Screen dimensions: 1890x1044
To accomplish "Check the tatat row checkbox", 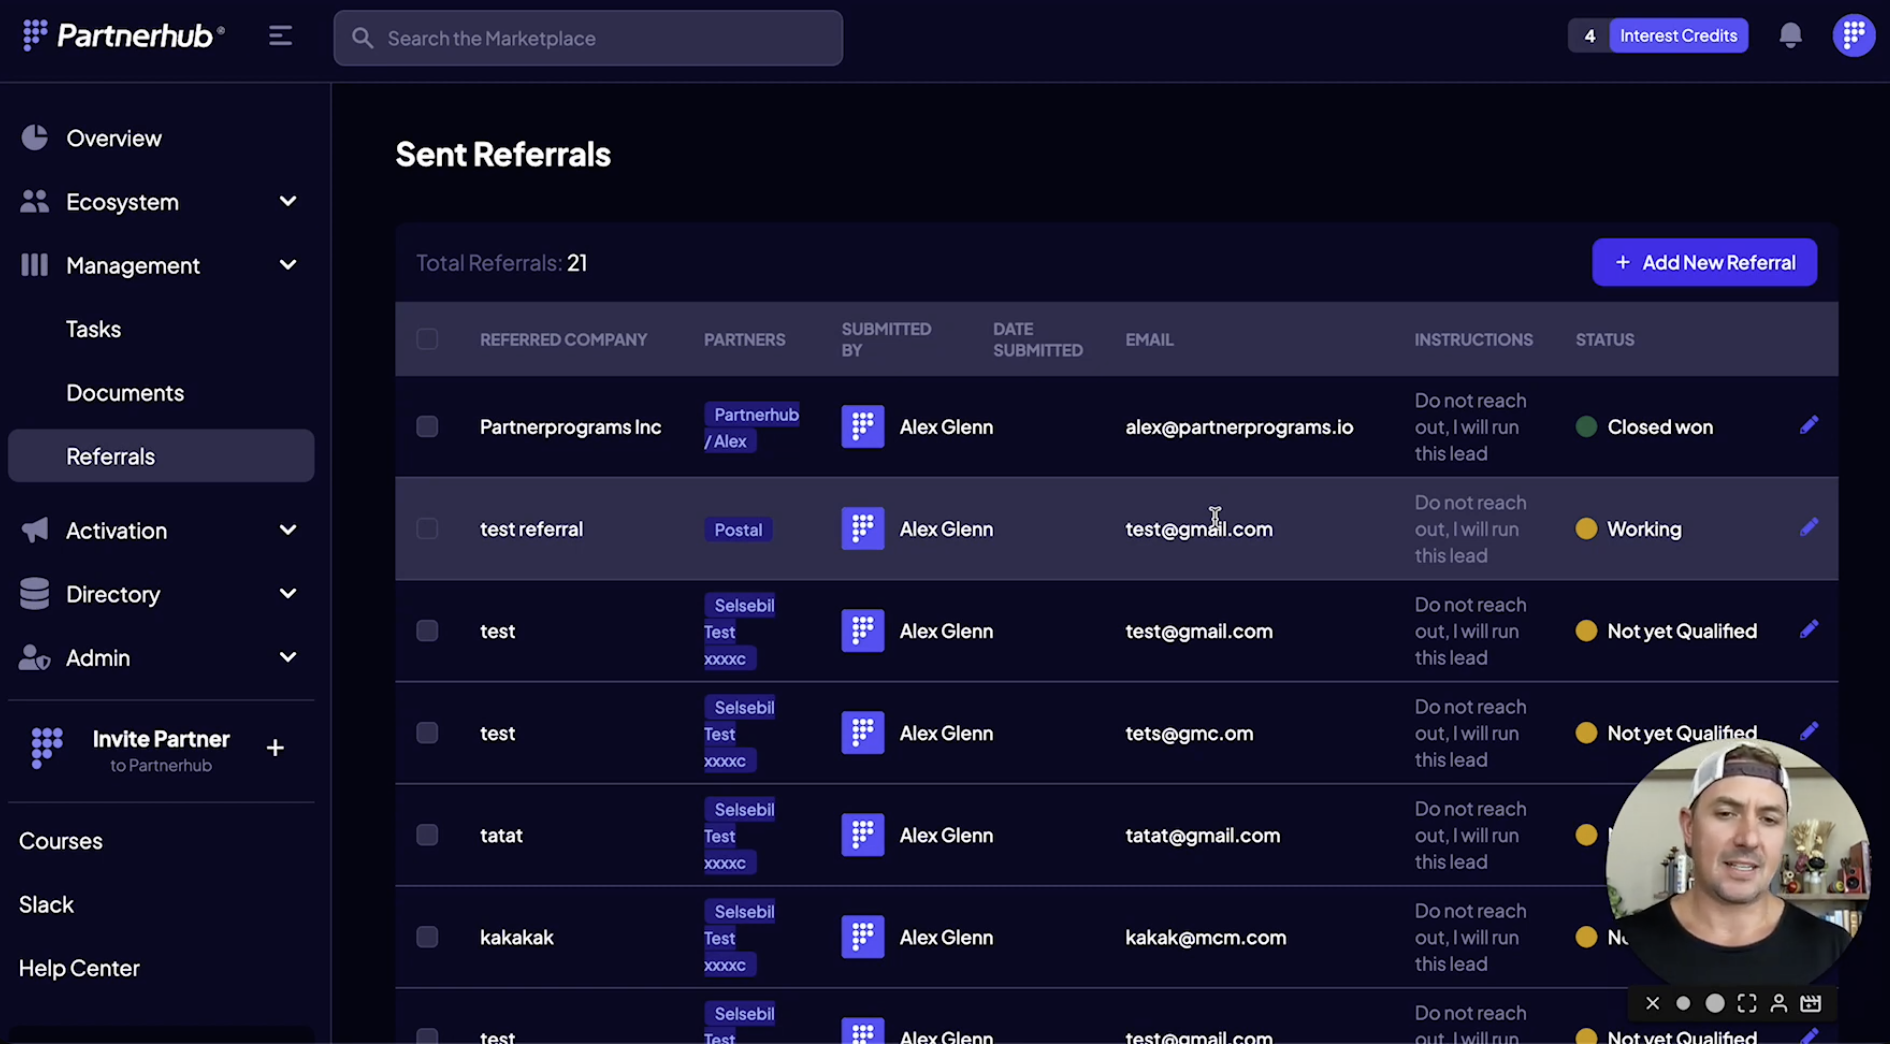I will pyautogui.click(x=427, y=835).
